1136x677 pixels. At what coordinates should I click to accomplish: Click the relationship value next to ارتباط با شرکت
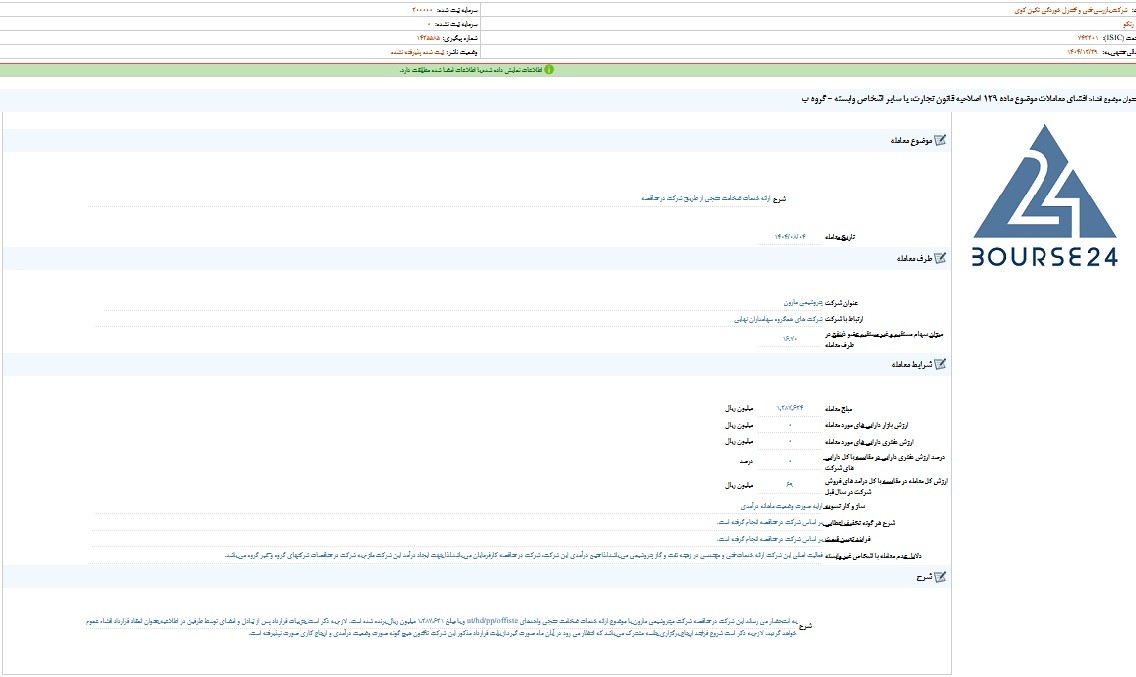click(778, 319)
